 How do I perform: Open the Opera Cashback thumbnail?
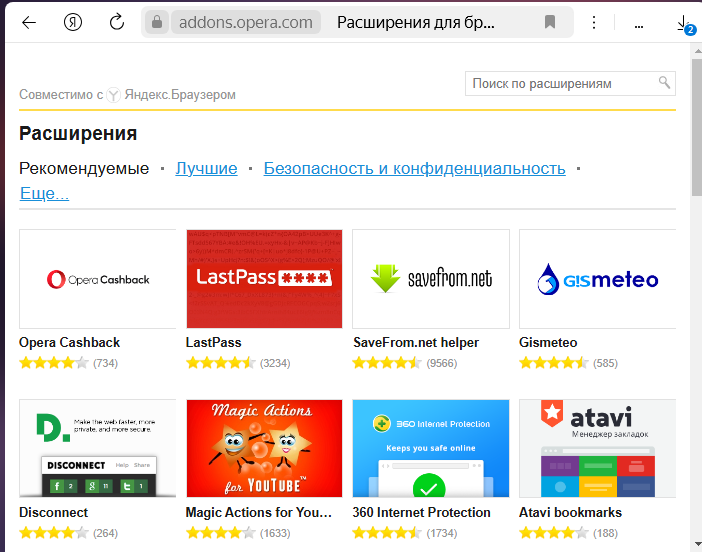[x=98, y=279]
